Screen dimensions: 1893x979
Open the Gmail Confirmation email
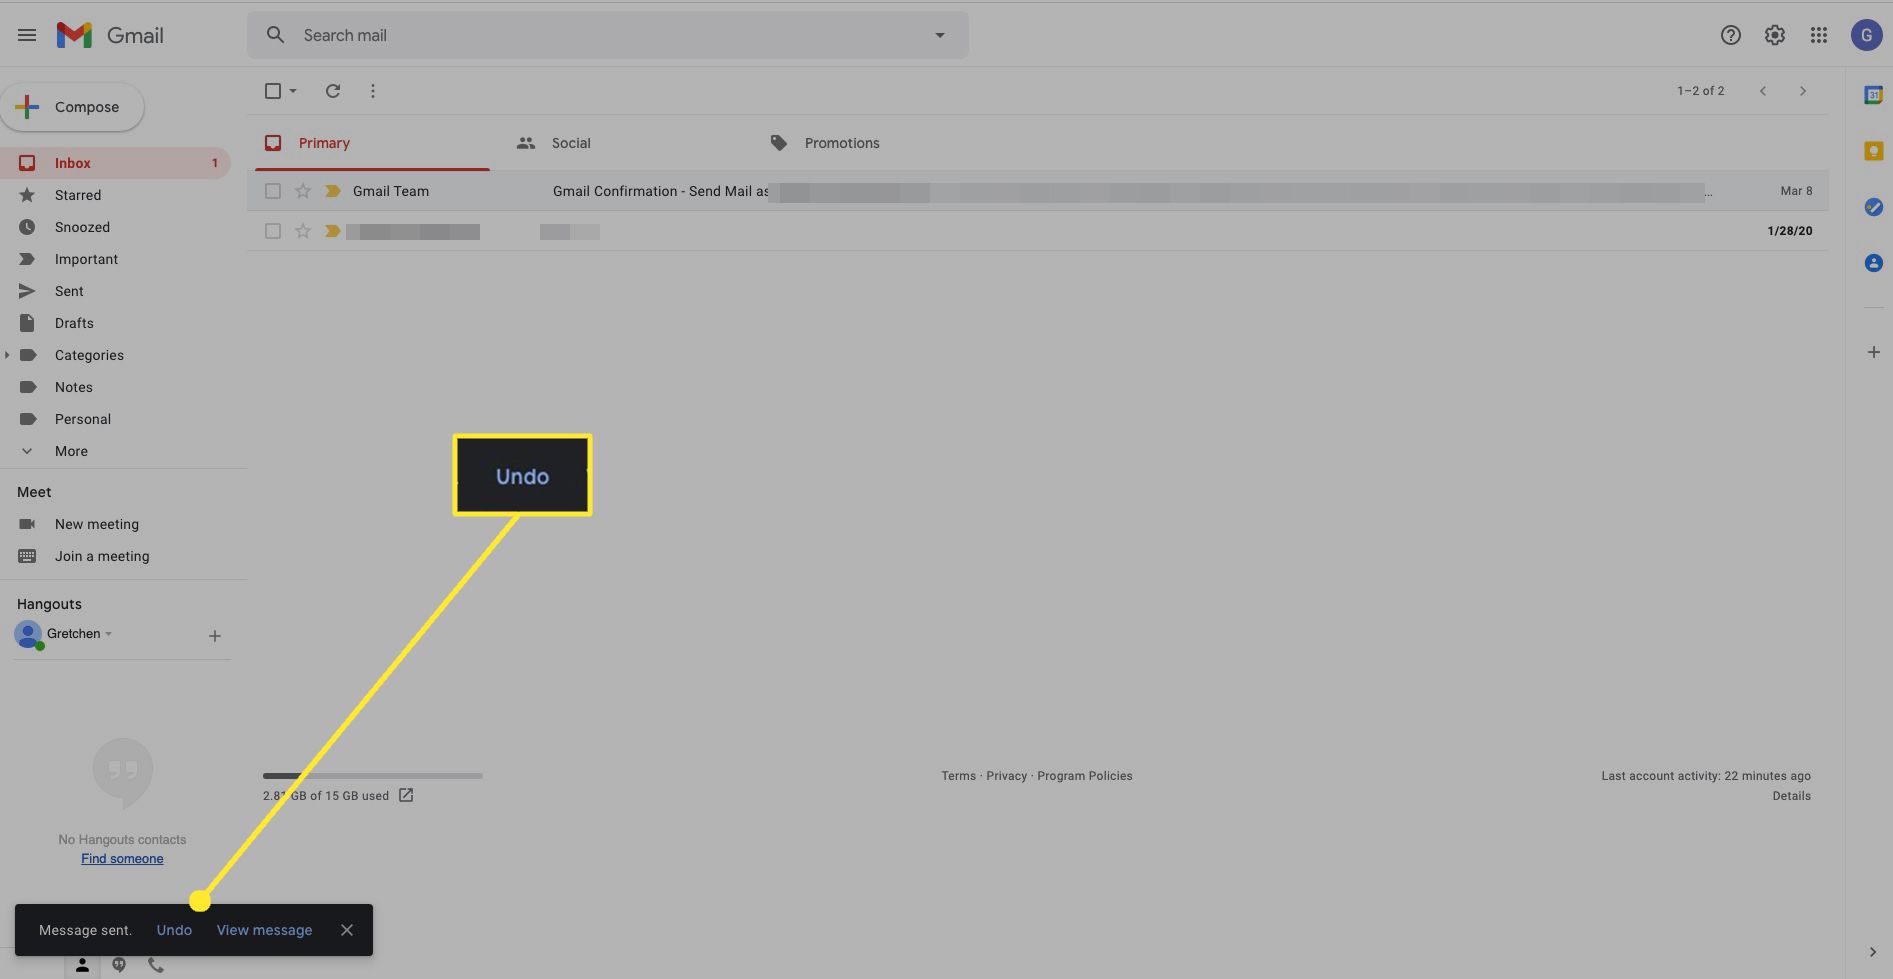[x=1037, y=191]
